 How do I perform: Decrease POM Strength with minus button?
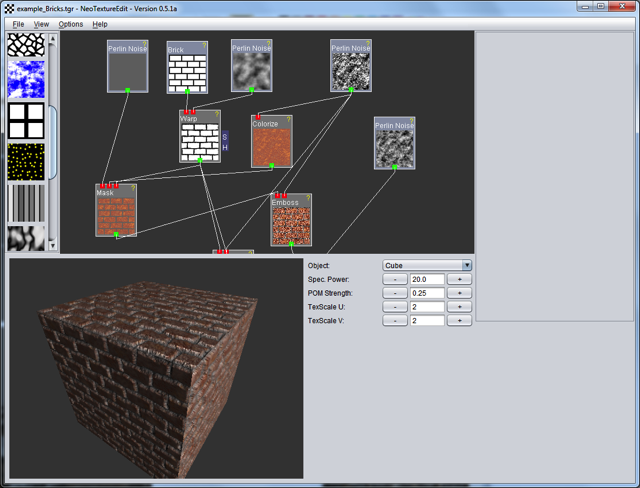(x=395, y=293)
